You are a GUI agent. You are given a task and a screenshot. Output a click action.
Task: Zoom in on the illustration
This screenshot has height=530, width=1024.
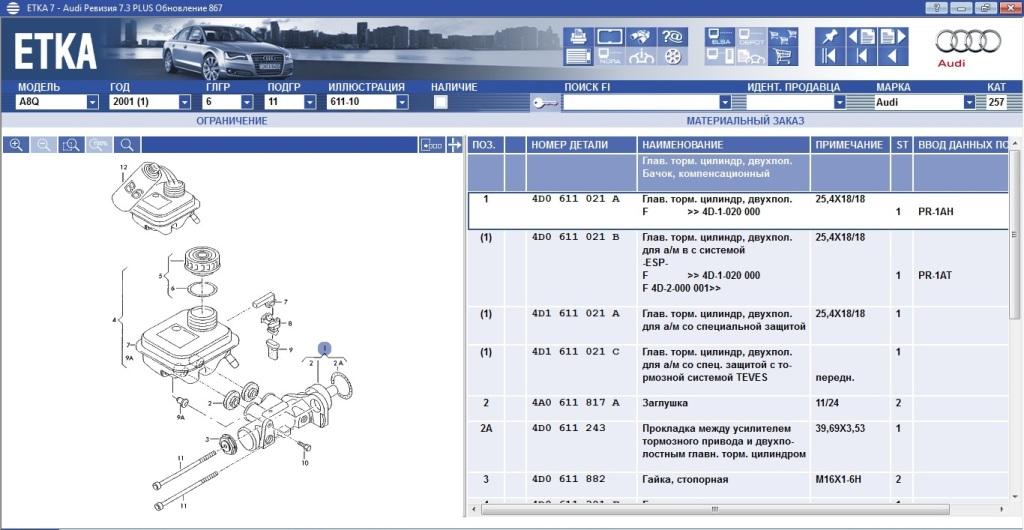(x=16, y=145)
